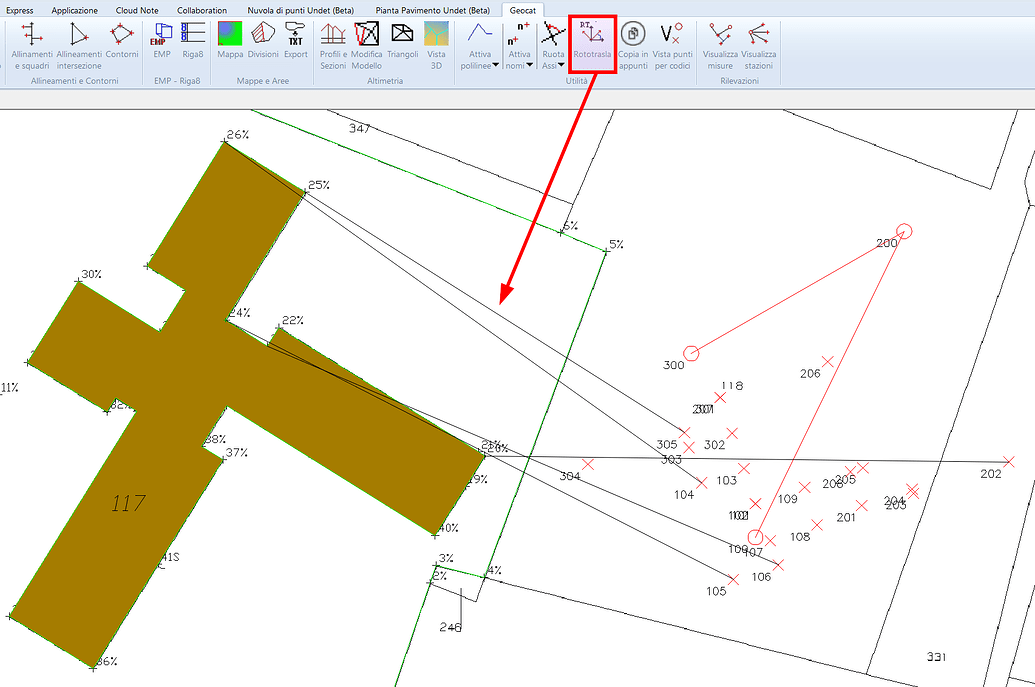Open the Mappa tool

click(230, 40)
